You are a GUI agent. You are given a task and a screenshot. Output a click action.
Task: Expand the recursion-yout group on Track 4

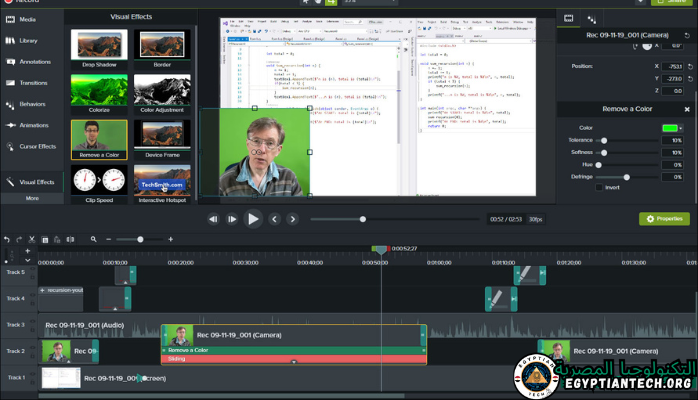(x=42, y=291)
